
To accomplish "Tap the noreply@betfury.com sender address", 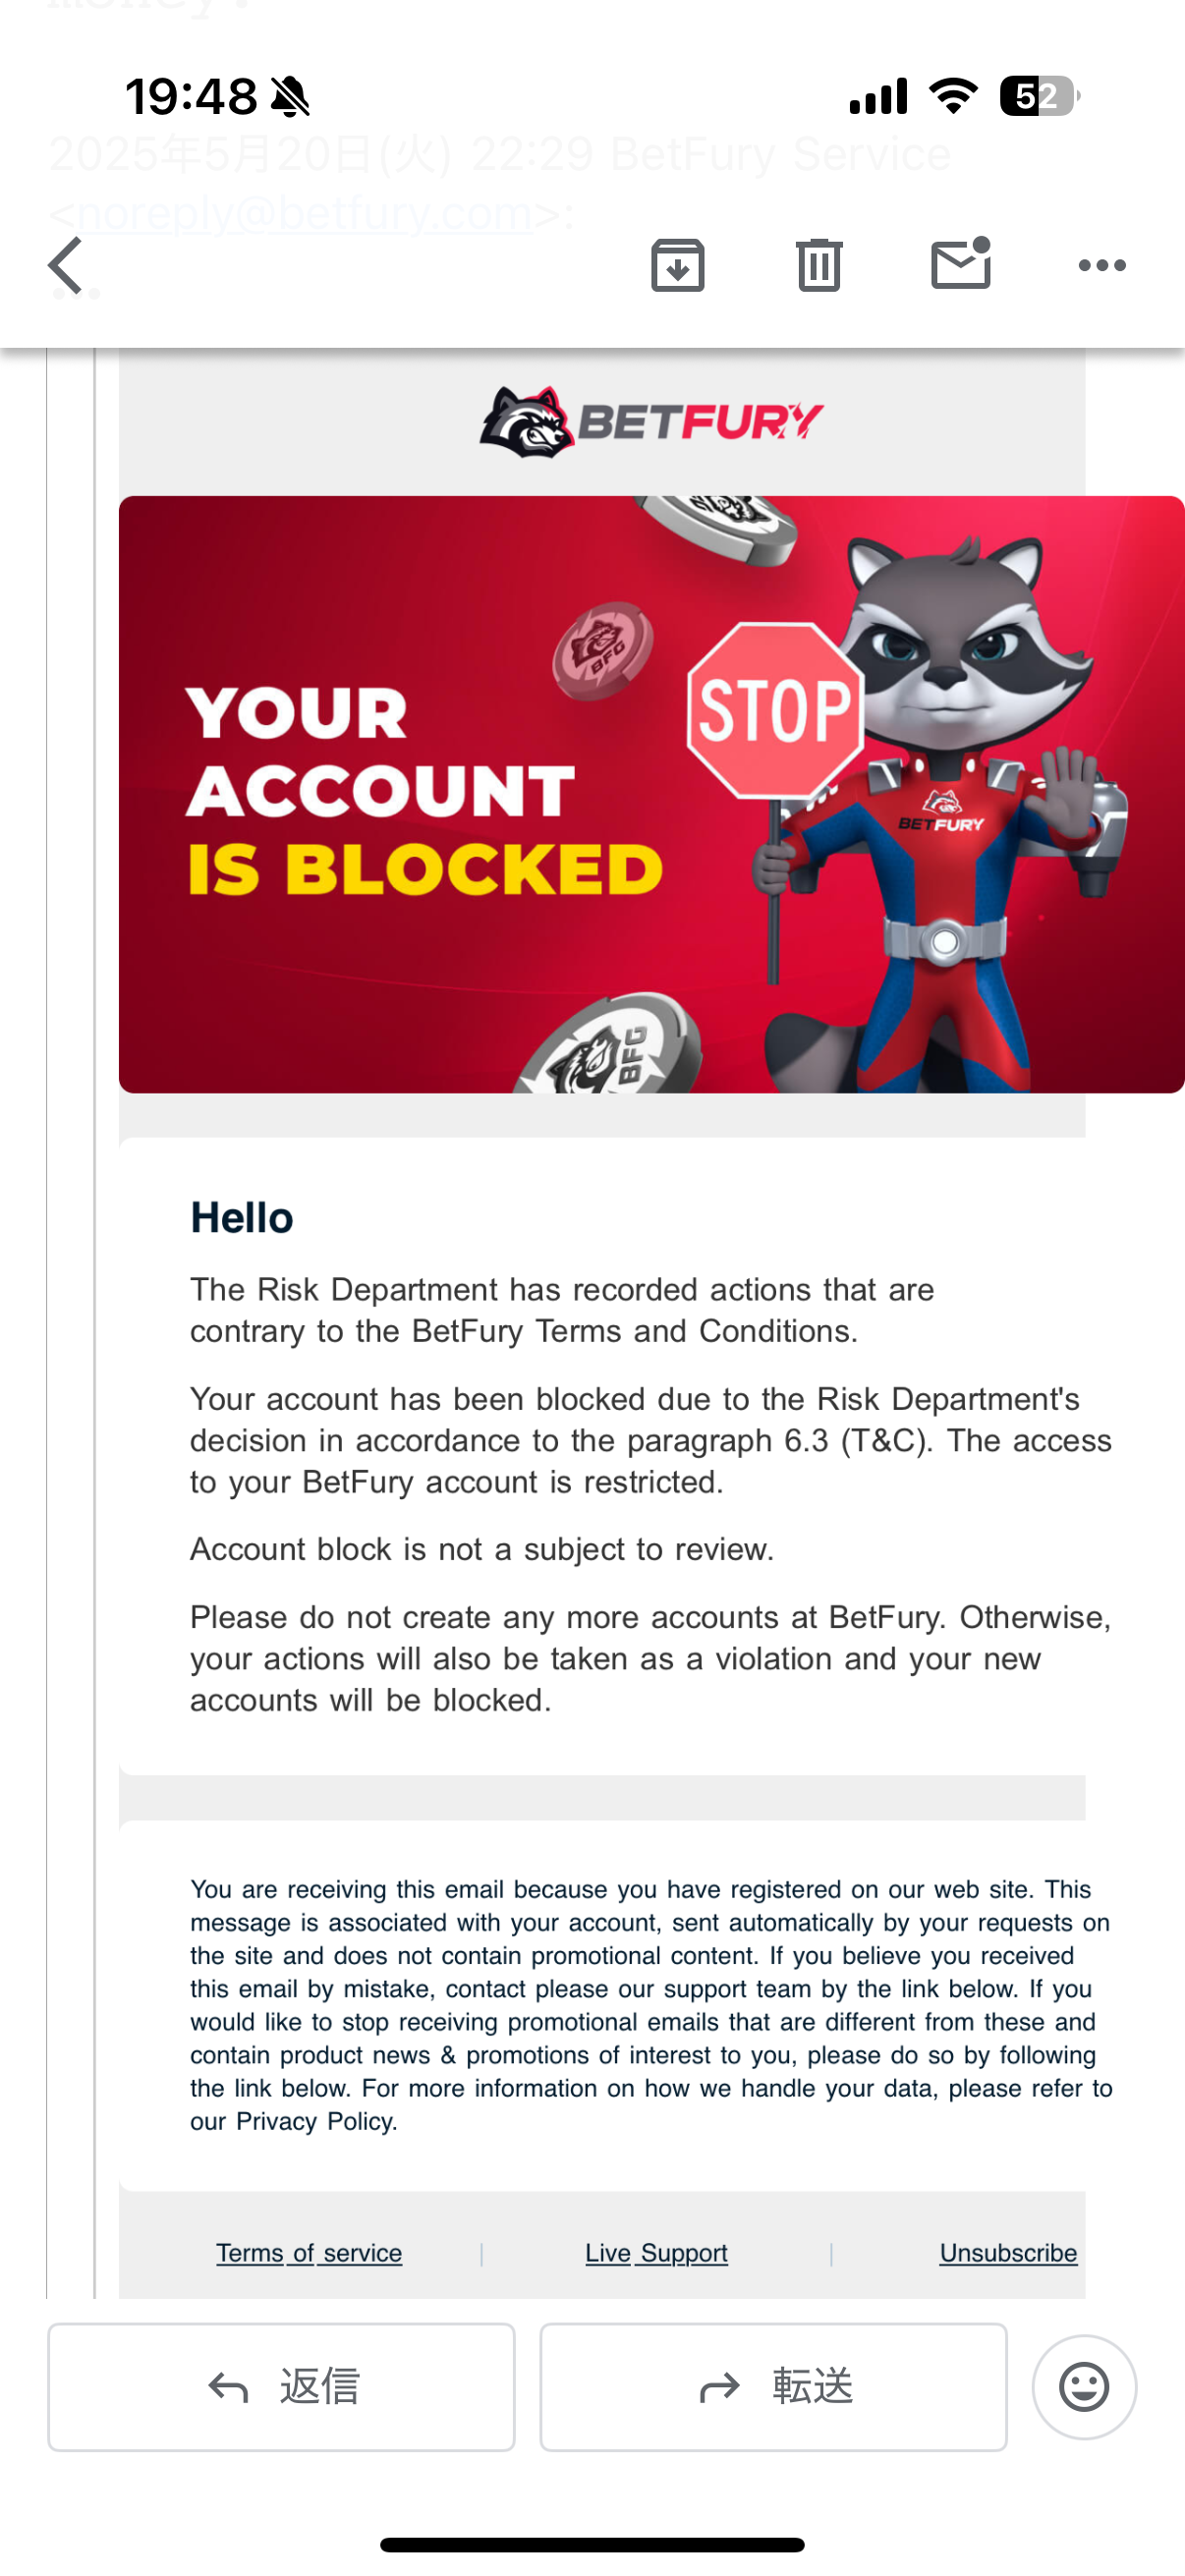I will pyautogui.click(x=305, y=212).
